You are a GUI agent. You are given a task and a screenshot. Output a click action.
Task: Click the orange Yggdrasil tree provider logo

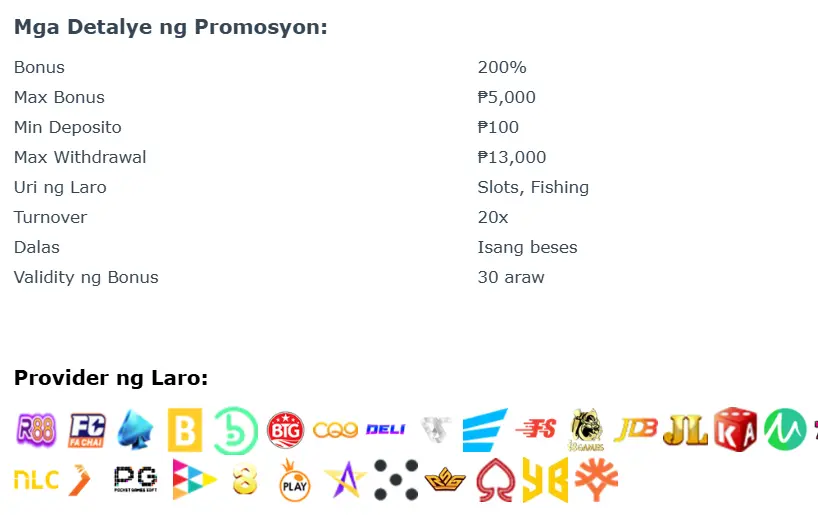596,480
